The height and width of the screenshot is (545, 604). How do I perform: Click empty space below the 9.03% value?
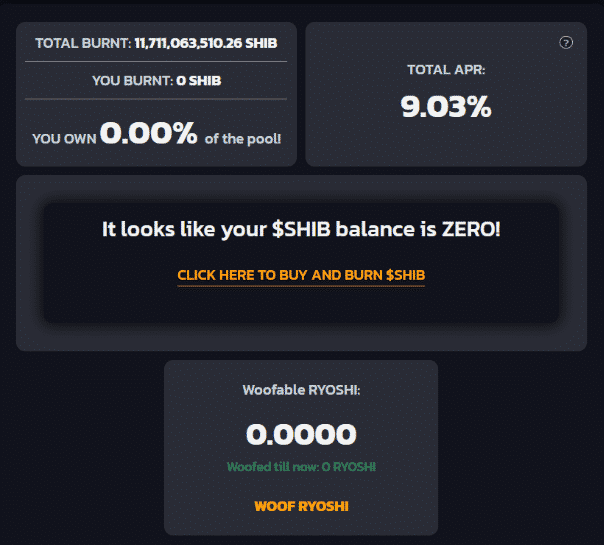click(446, 143)
